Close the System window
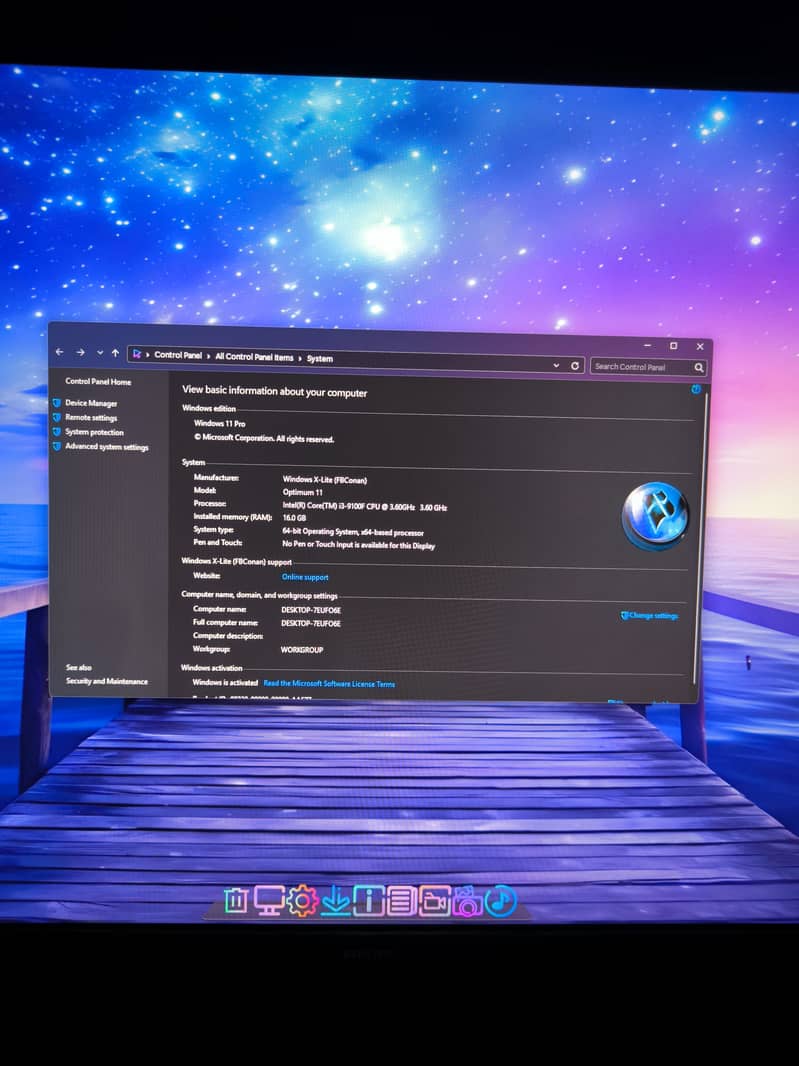 pyautogui.click(x=700, y=347)
